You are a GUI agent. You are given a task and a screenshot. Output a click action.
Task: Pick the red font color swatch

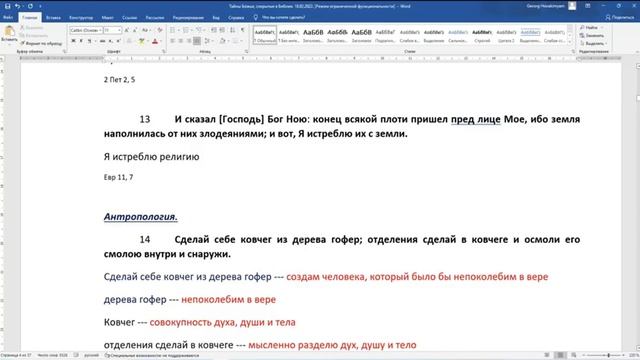click(155, 41)
